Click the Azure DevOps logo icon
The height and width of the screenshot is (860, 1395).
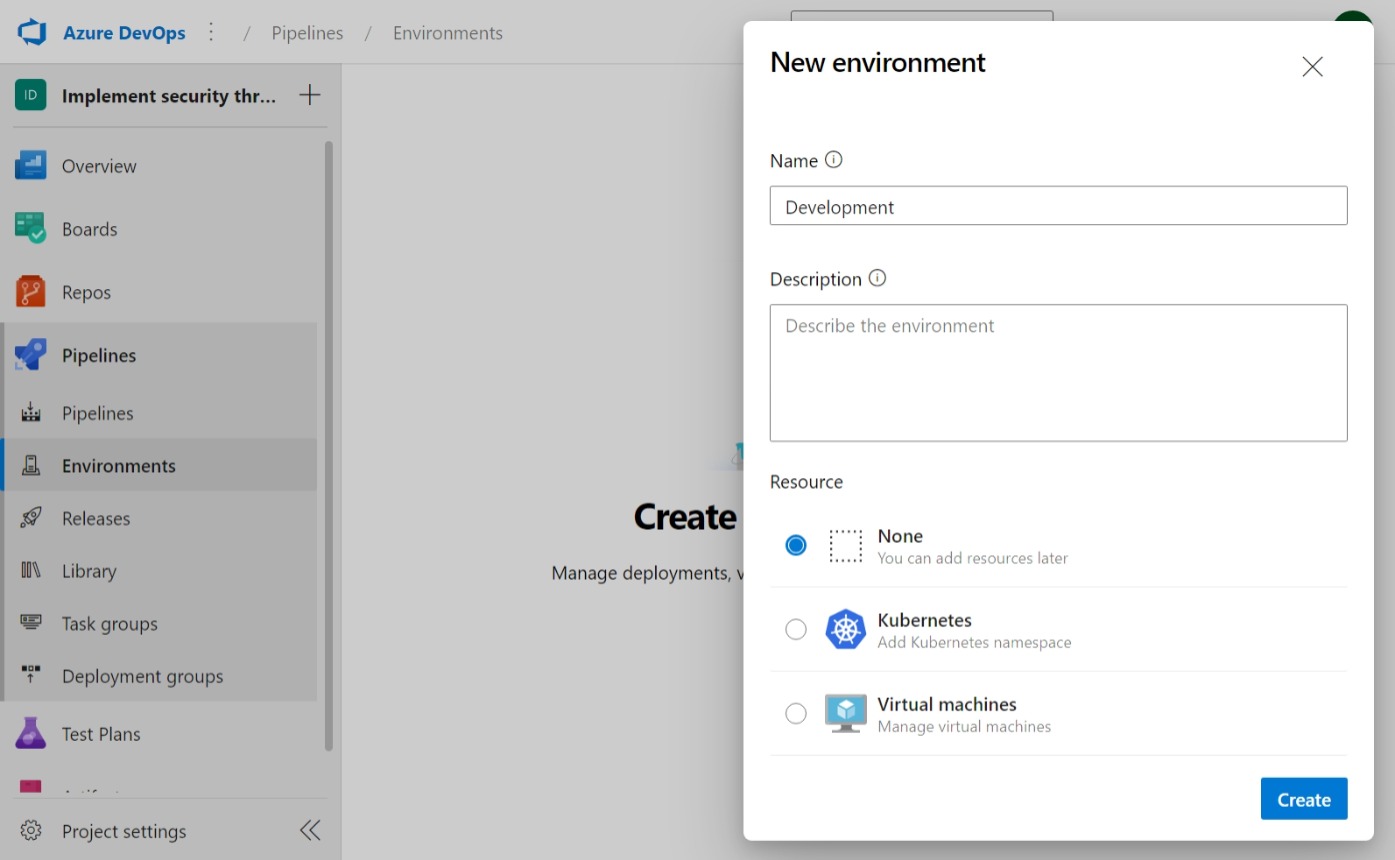pos(32,32)
